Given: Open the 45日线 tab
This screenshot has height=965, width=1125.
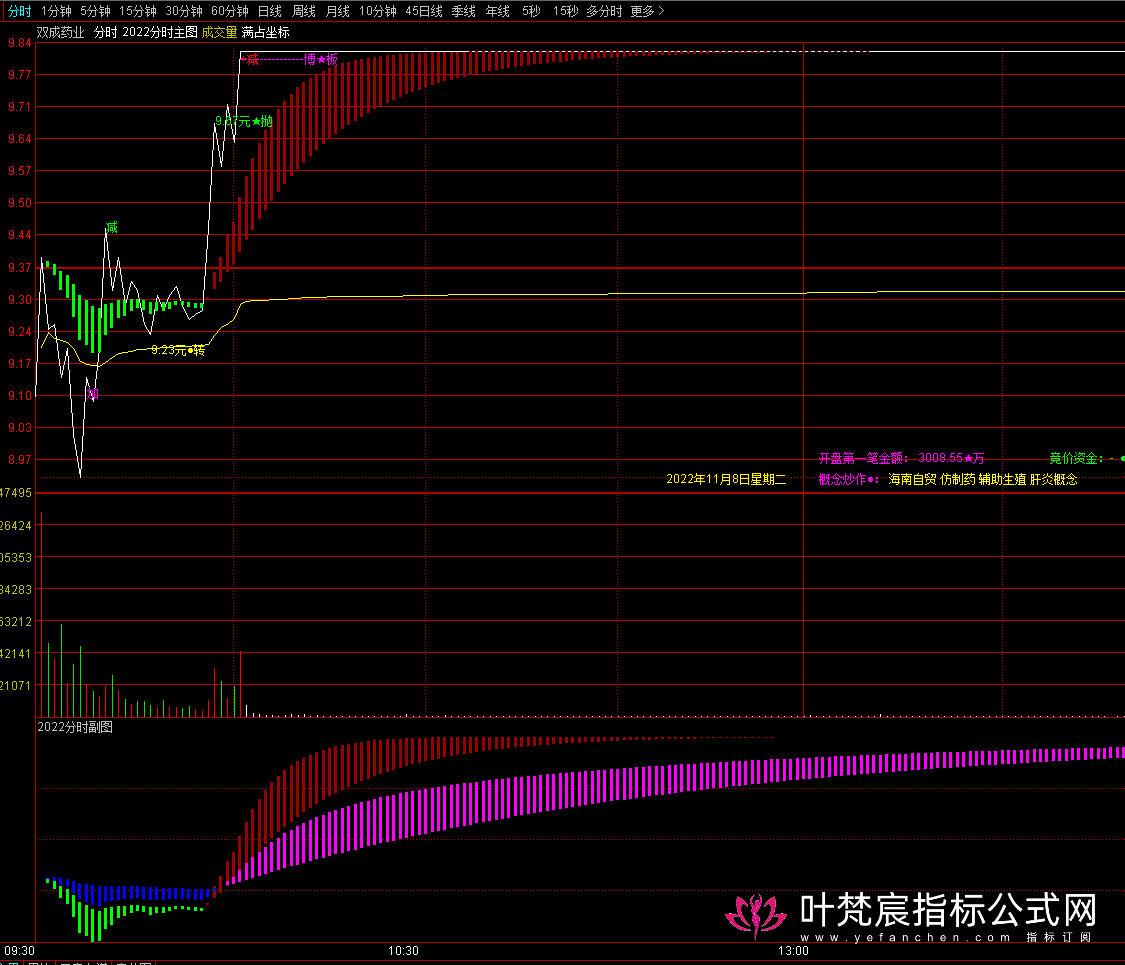Looking at the screenshot, I should click(x=423, y=11).
